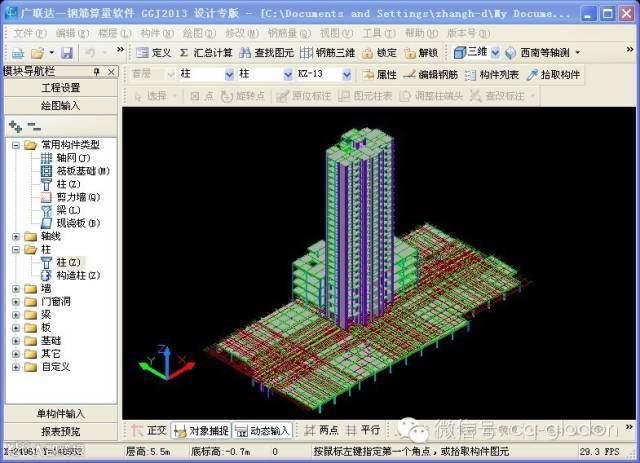Image resolution: width=640 pixels, height=463 pixels.
Task: Click 旋转点 rotate point tool
Action: point(242,96)
